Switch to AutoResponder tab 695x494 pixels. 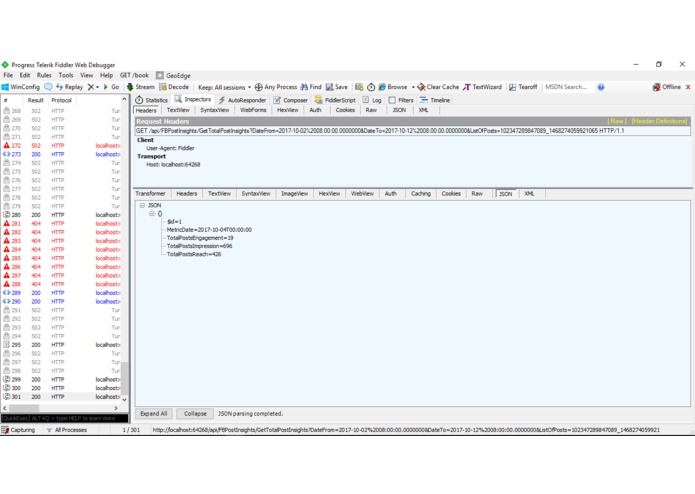(242, 100)
